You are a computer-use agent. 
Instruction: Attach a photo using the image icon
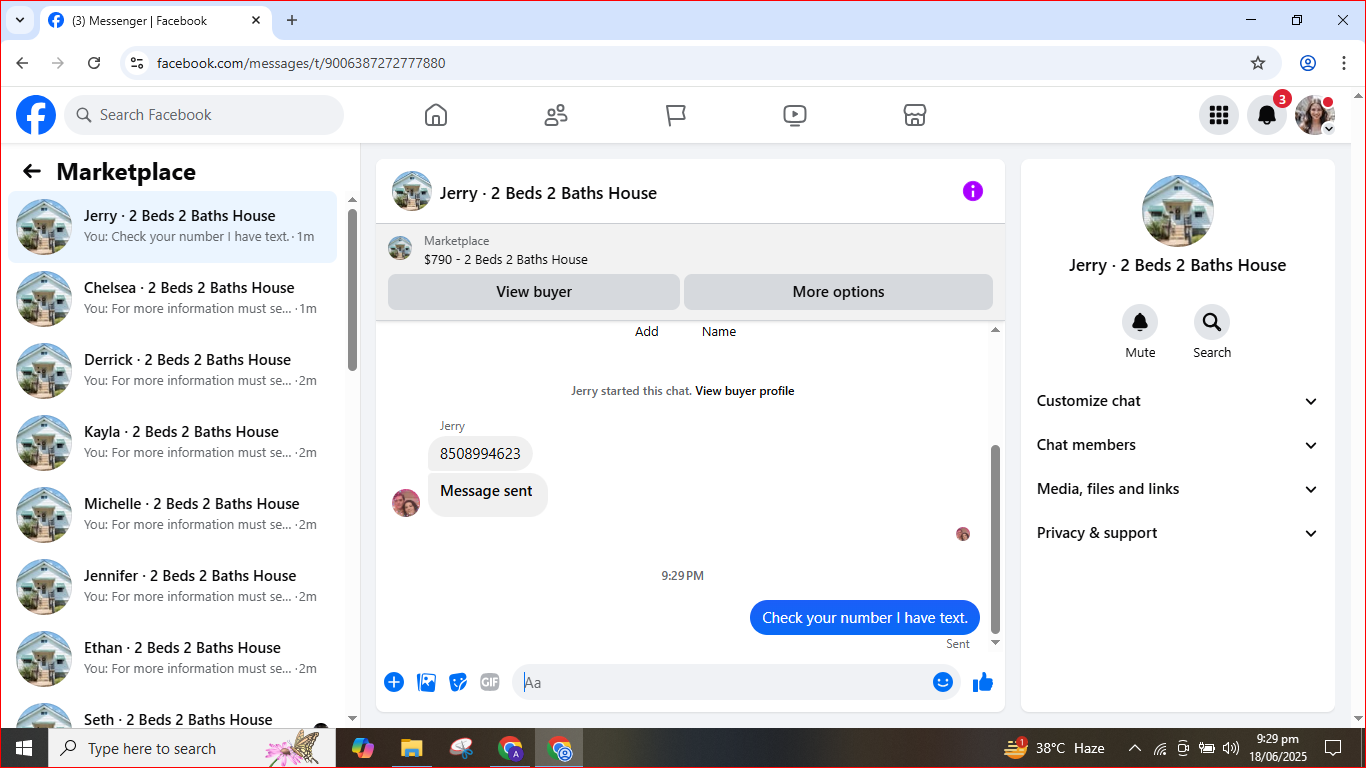coord(427,682)
